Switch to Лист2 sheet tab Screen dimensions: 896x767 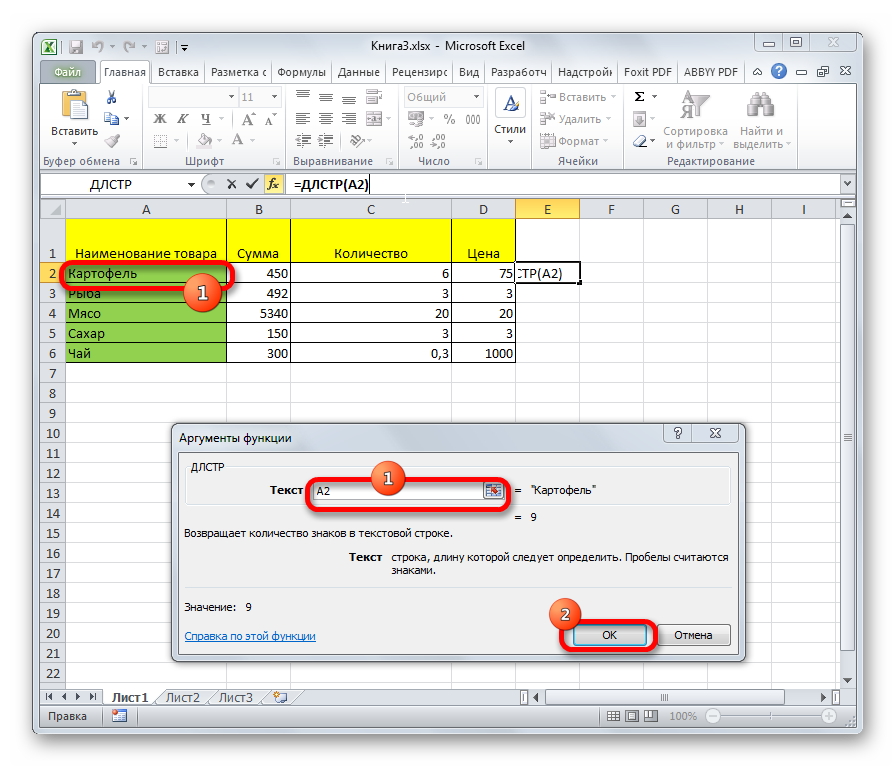[x=182, y=698]
